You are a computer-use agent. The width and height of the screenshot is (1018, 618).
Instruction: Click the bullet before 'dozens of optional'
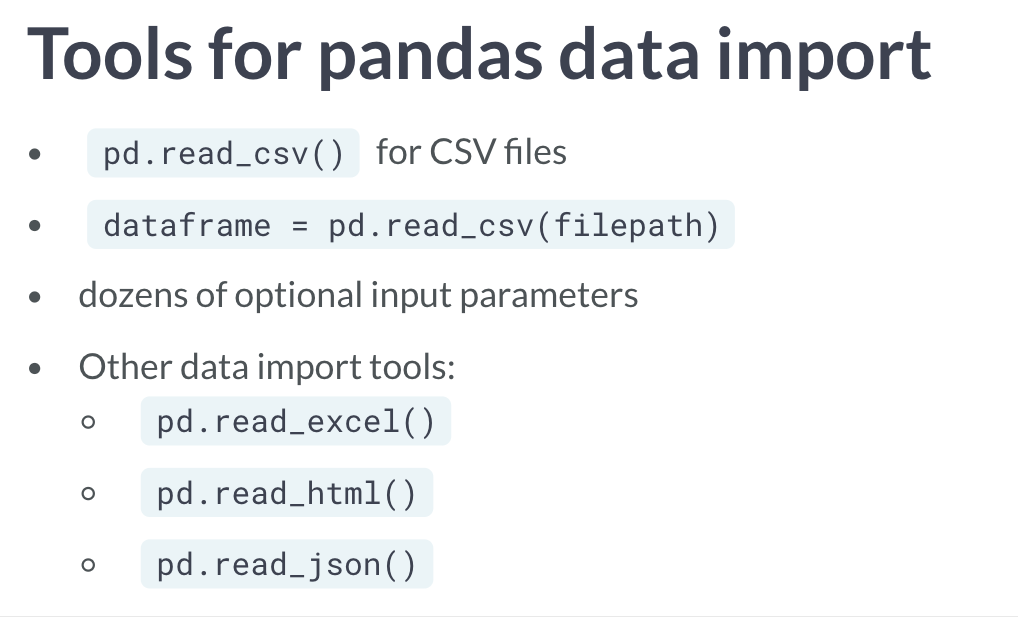click(35, 297)
